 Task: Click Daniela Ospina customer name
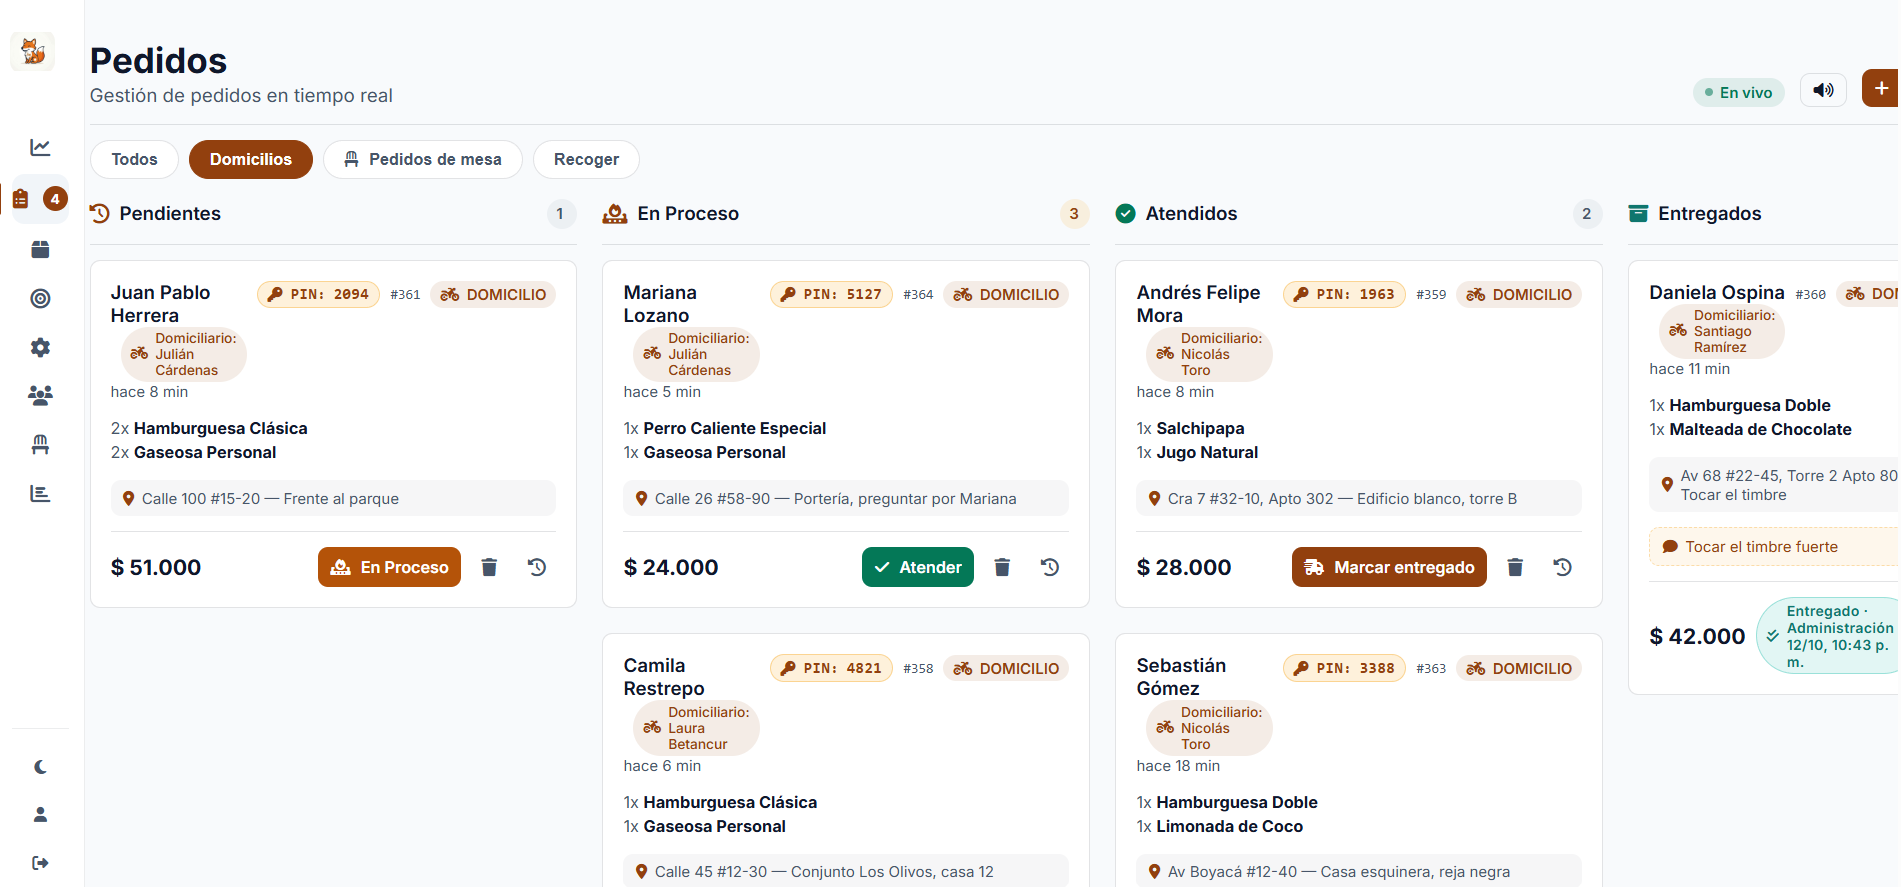(x=1716, y=292)
